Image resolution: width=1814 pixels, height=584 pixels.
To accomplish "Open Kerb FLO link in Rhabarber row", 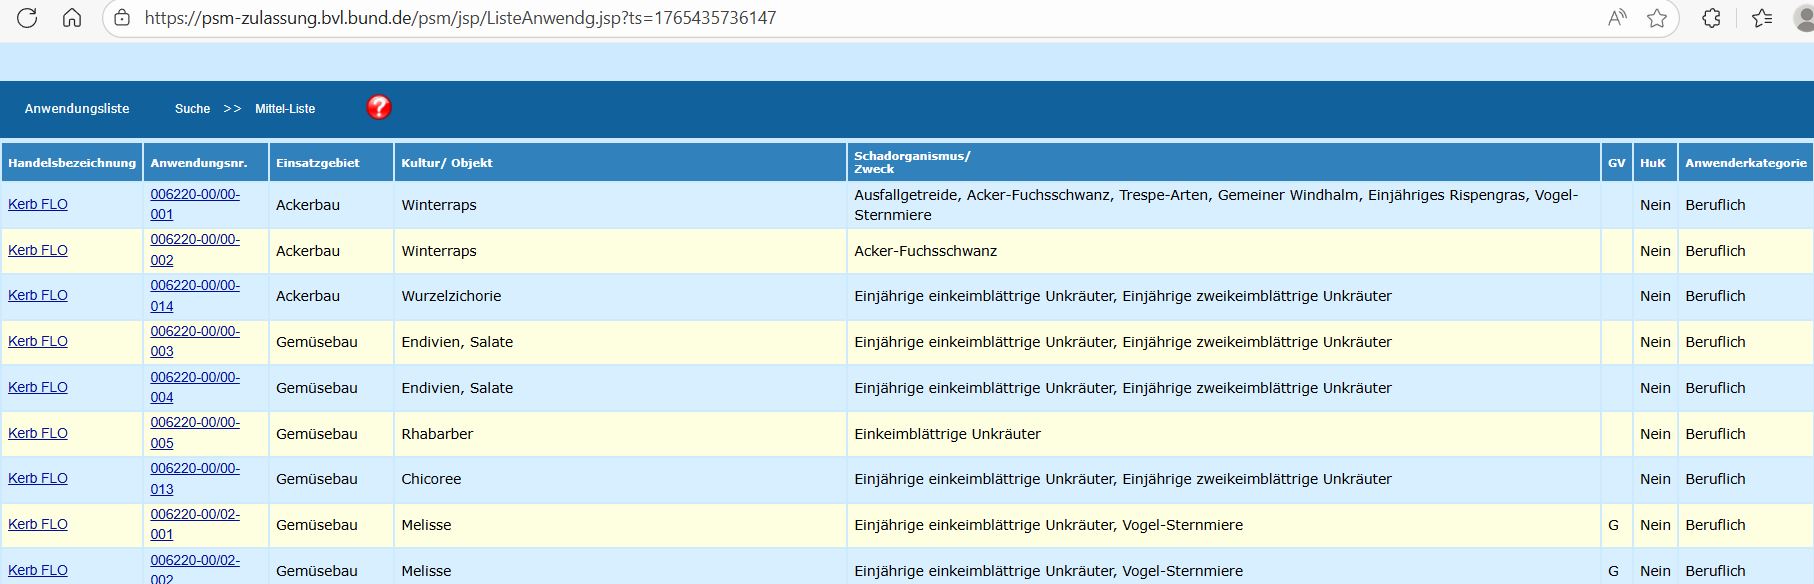I will click(38, 433).
